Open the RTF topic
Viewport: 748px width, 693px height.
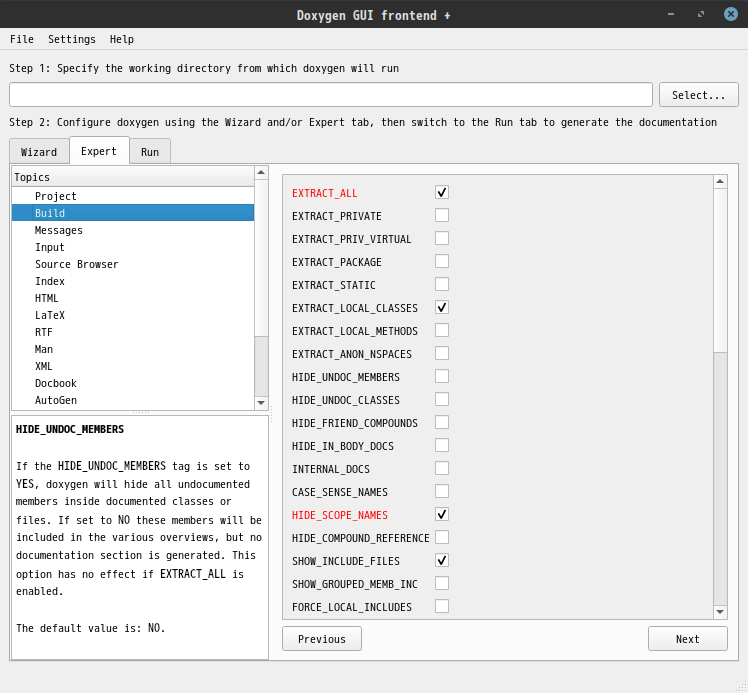133,332
